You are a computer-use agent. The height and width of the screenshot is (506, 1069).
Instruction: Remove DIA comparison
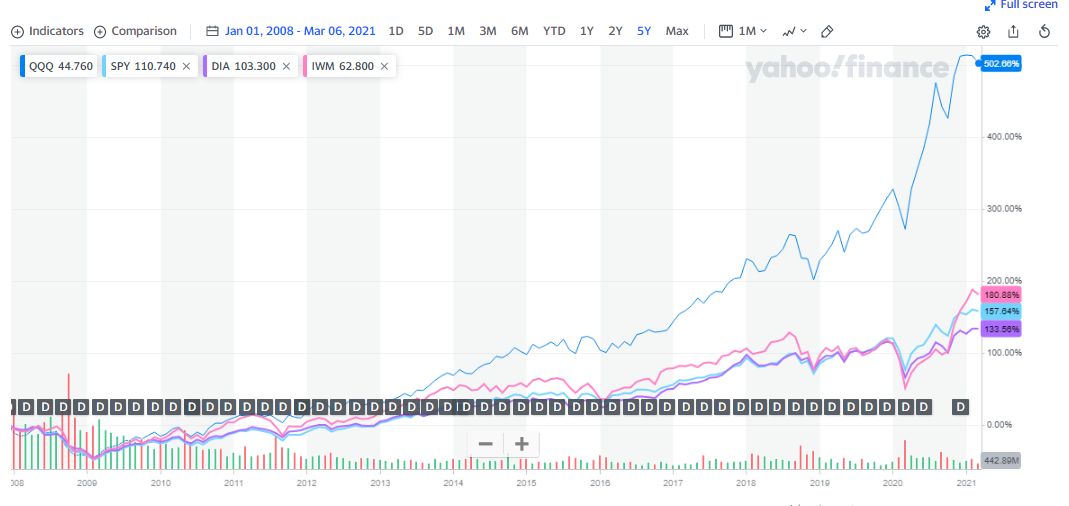pos(286,66)
